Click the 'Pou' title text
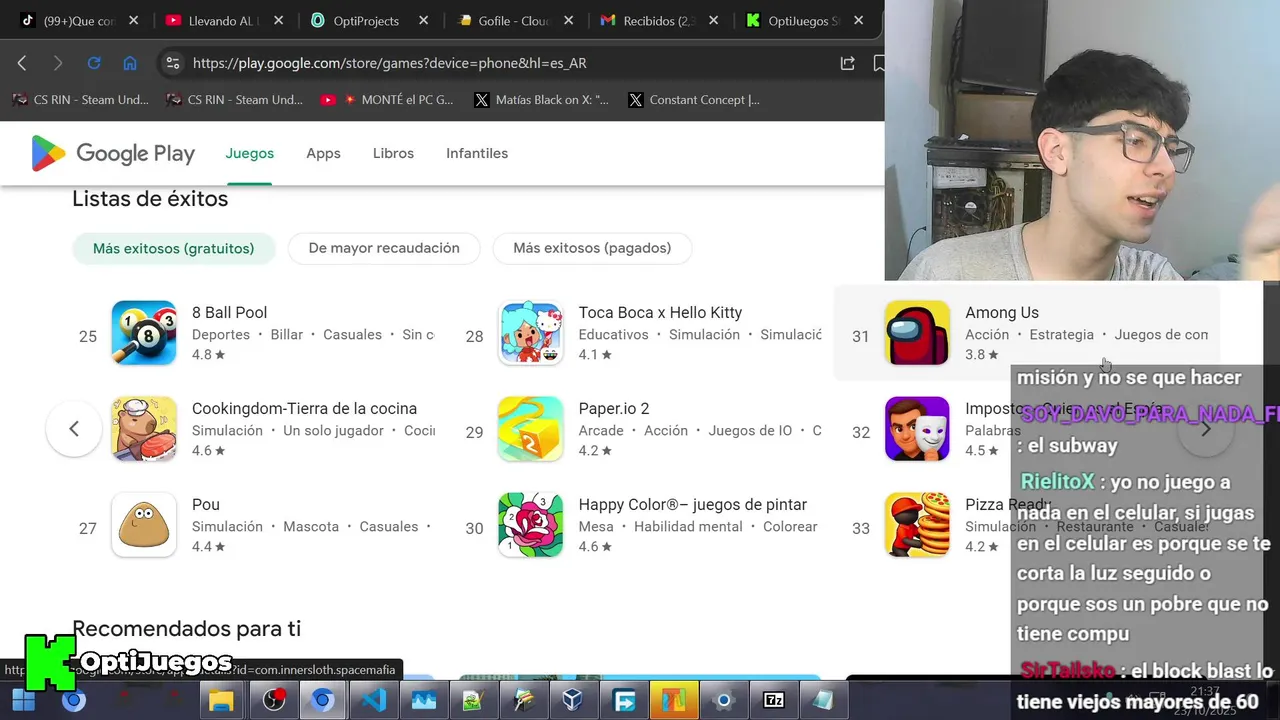 pos(206,504)
